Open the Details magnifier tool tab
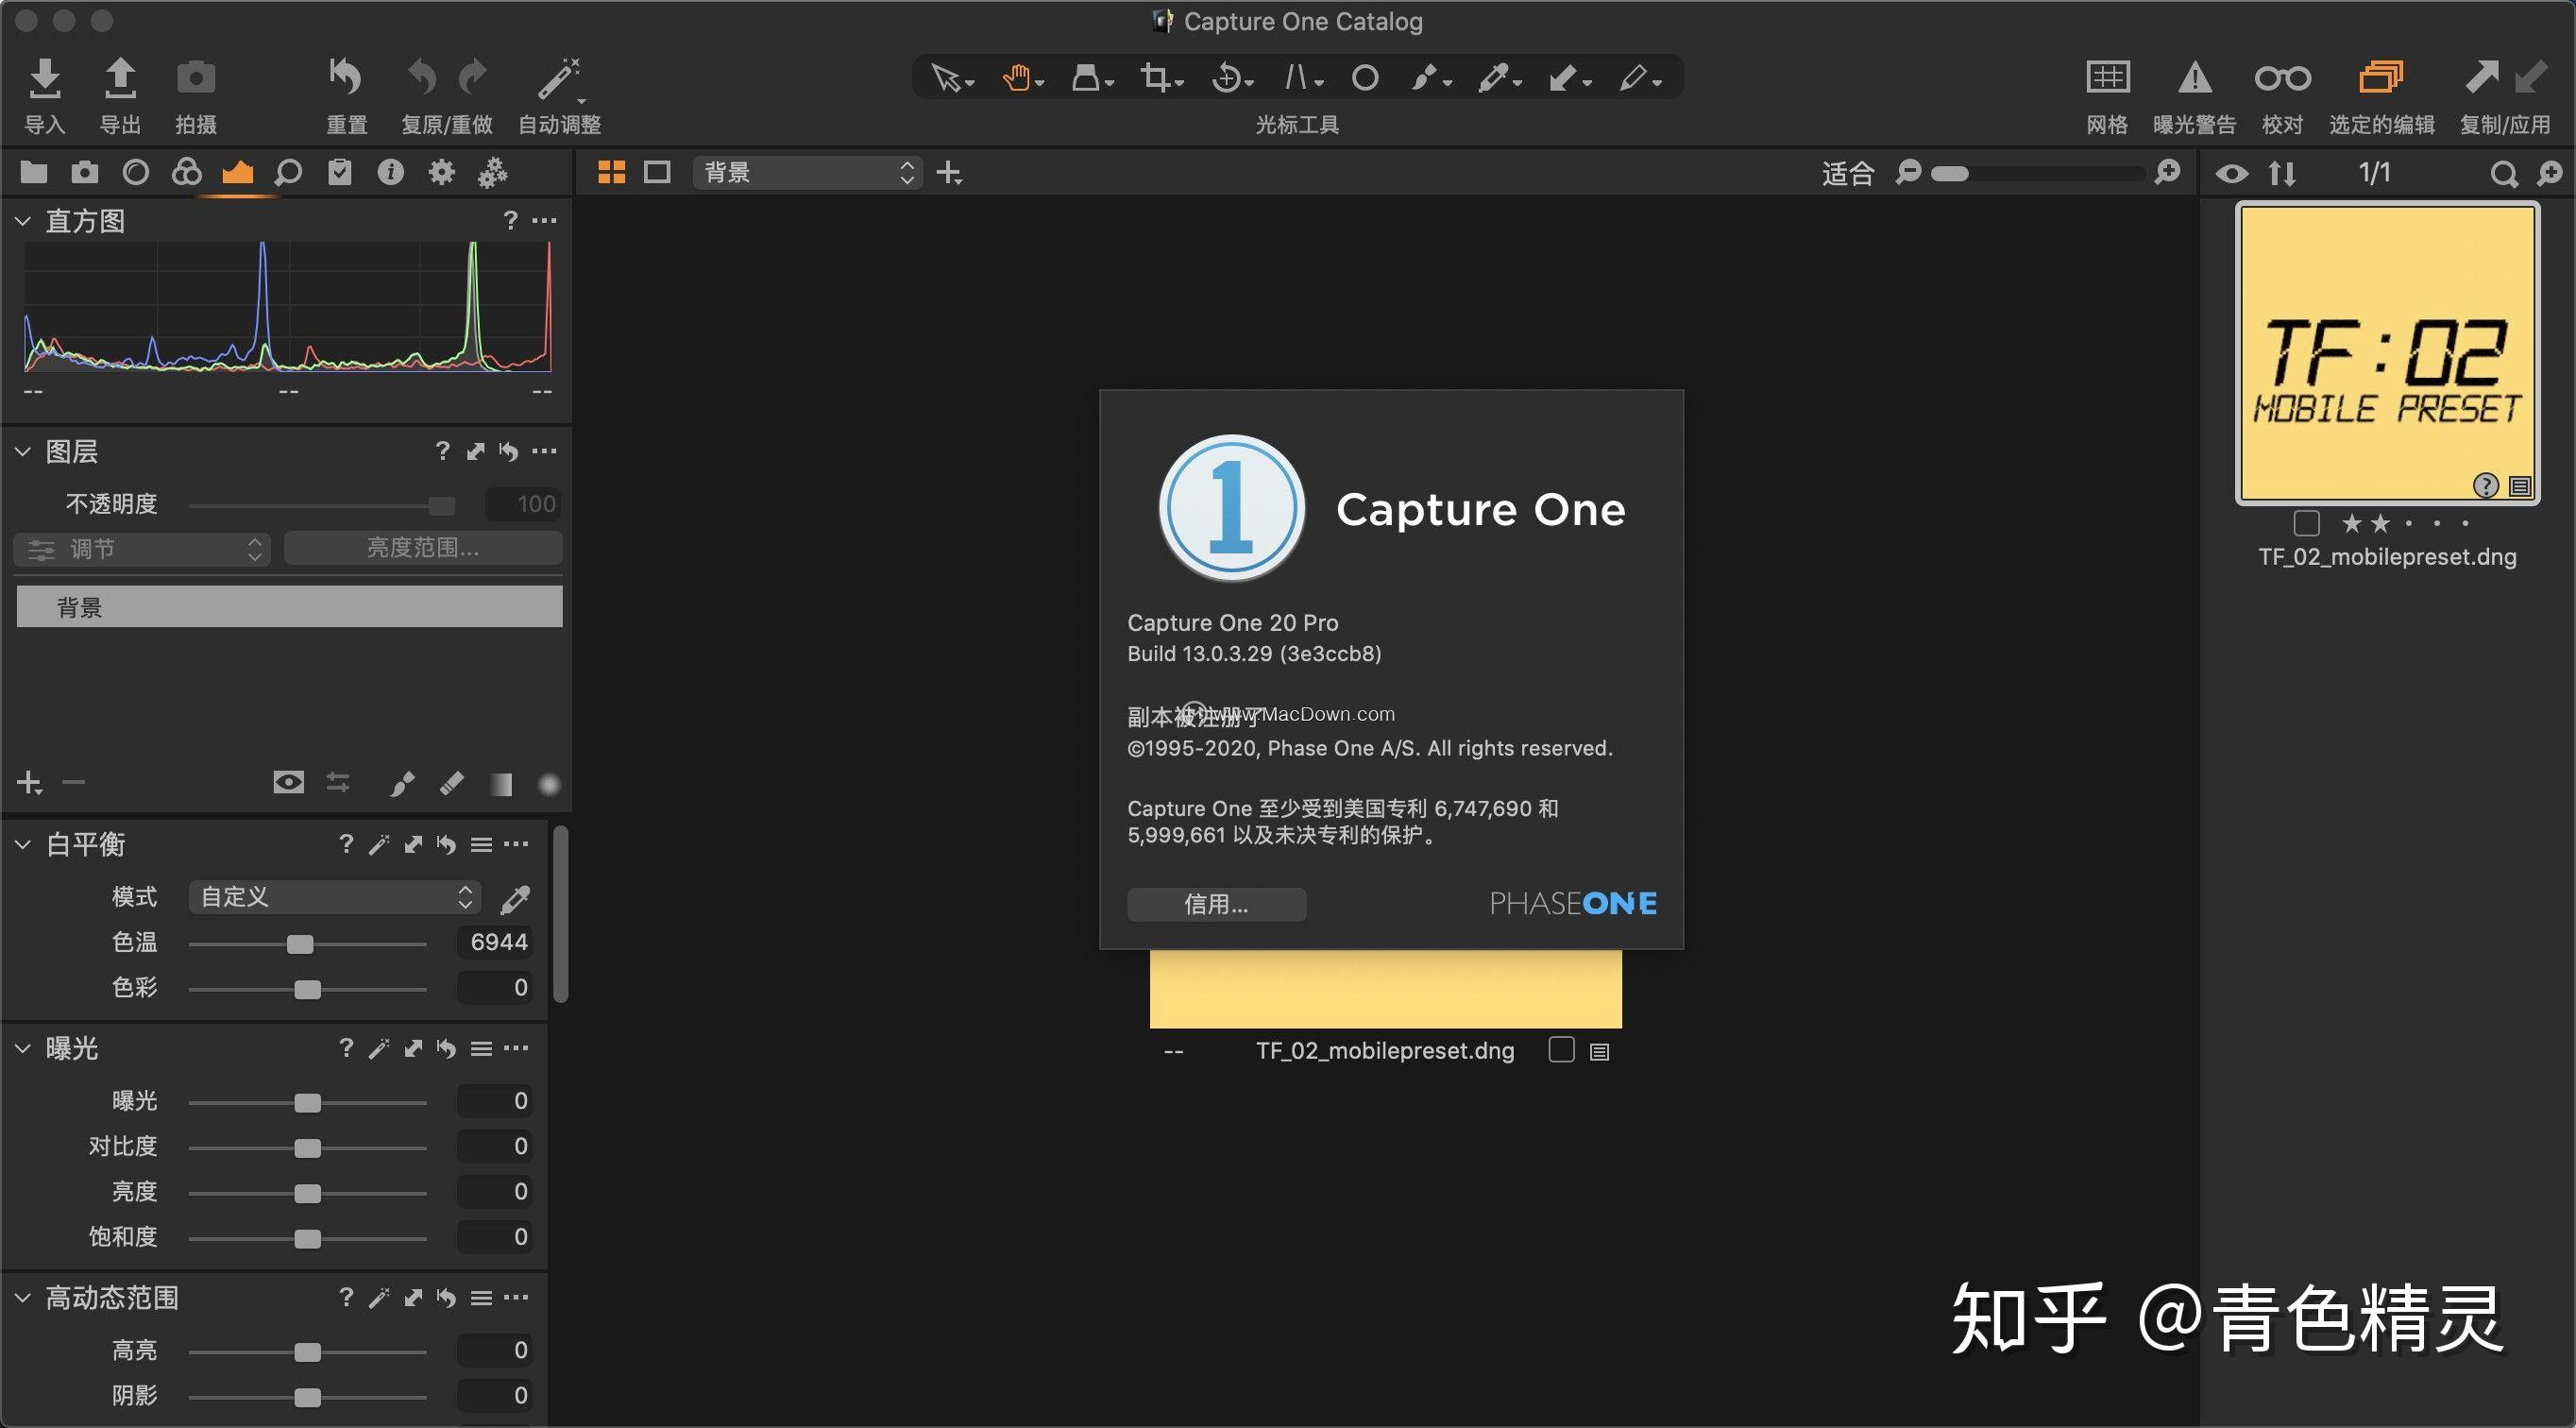2576x1428 pixels. 288,173
